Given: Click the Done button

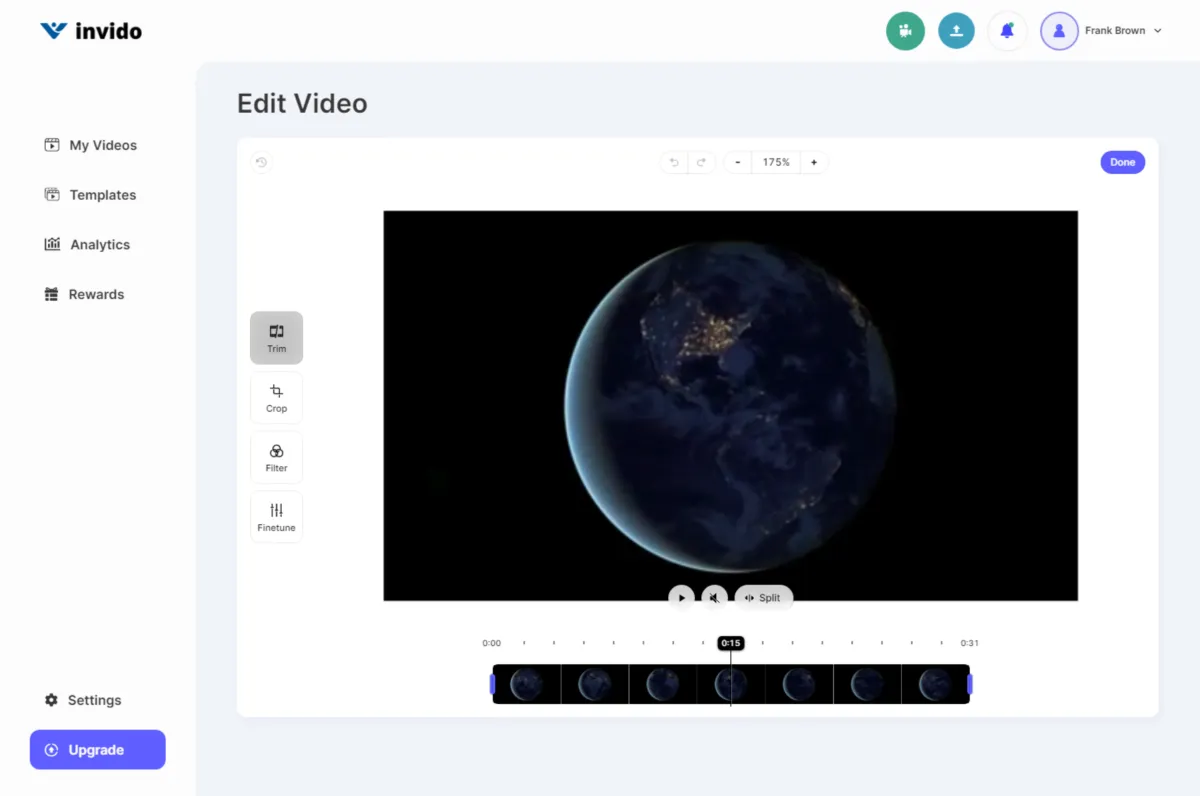Looking at the screenshot, I should coord(1123,162).
